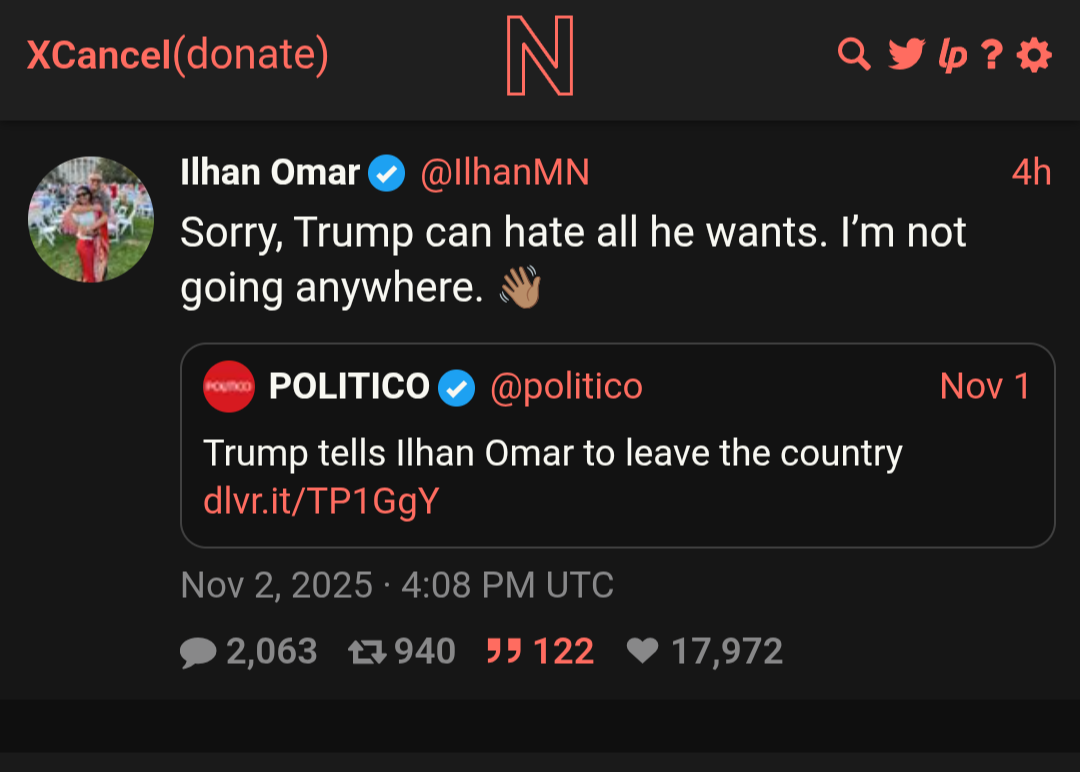Image resolution: width=1080 pixels, height=772 pixels.
Task: Click the Nitter N logo
Action: [x=540, y=56]
